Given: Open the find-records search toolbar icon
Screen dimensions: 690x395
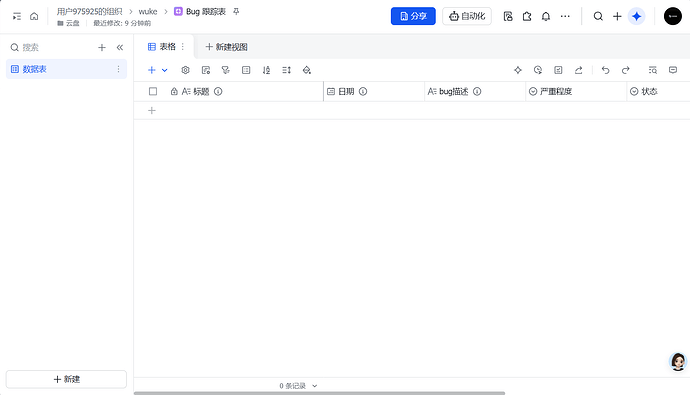Looking at the screenshot, I should pyautogui.click(x=653, y=70).
